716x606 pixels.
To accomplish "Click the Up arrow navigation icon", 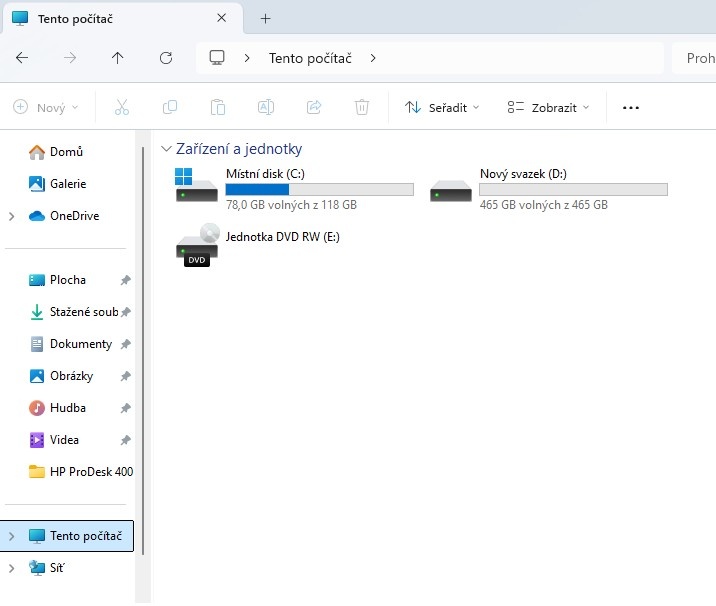I will pyautogui.click(x=118, y=58).
